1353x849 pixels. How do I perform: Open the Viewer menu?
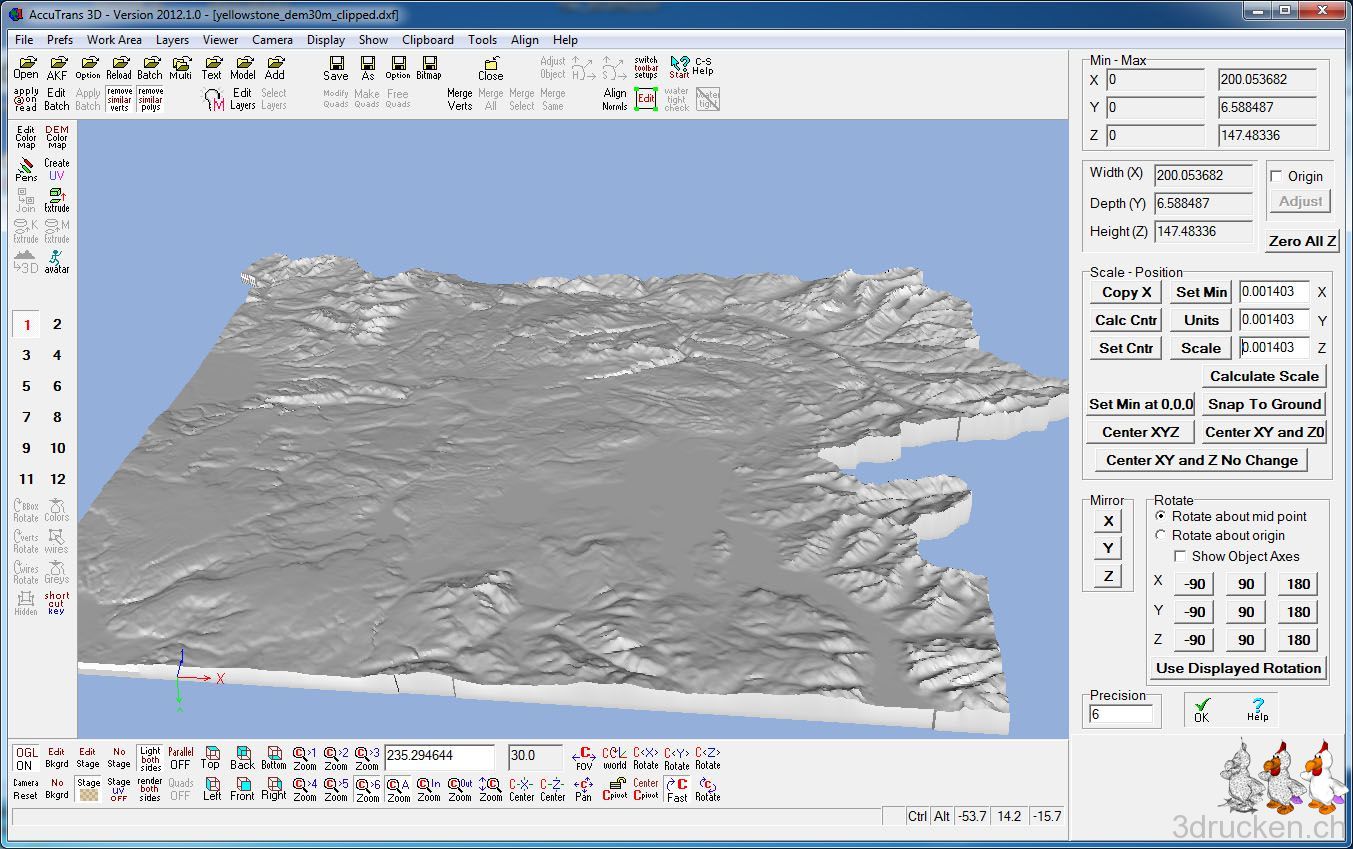click(220, 40)
